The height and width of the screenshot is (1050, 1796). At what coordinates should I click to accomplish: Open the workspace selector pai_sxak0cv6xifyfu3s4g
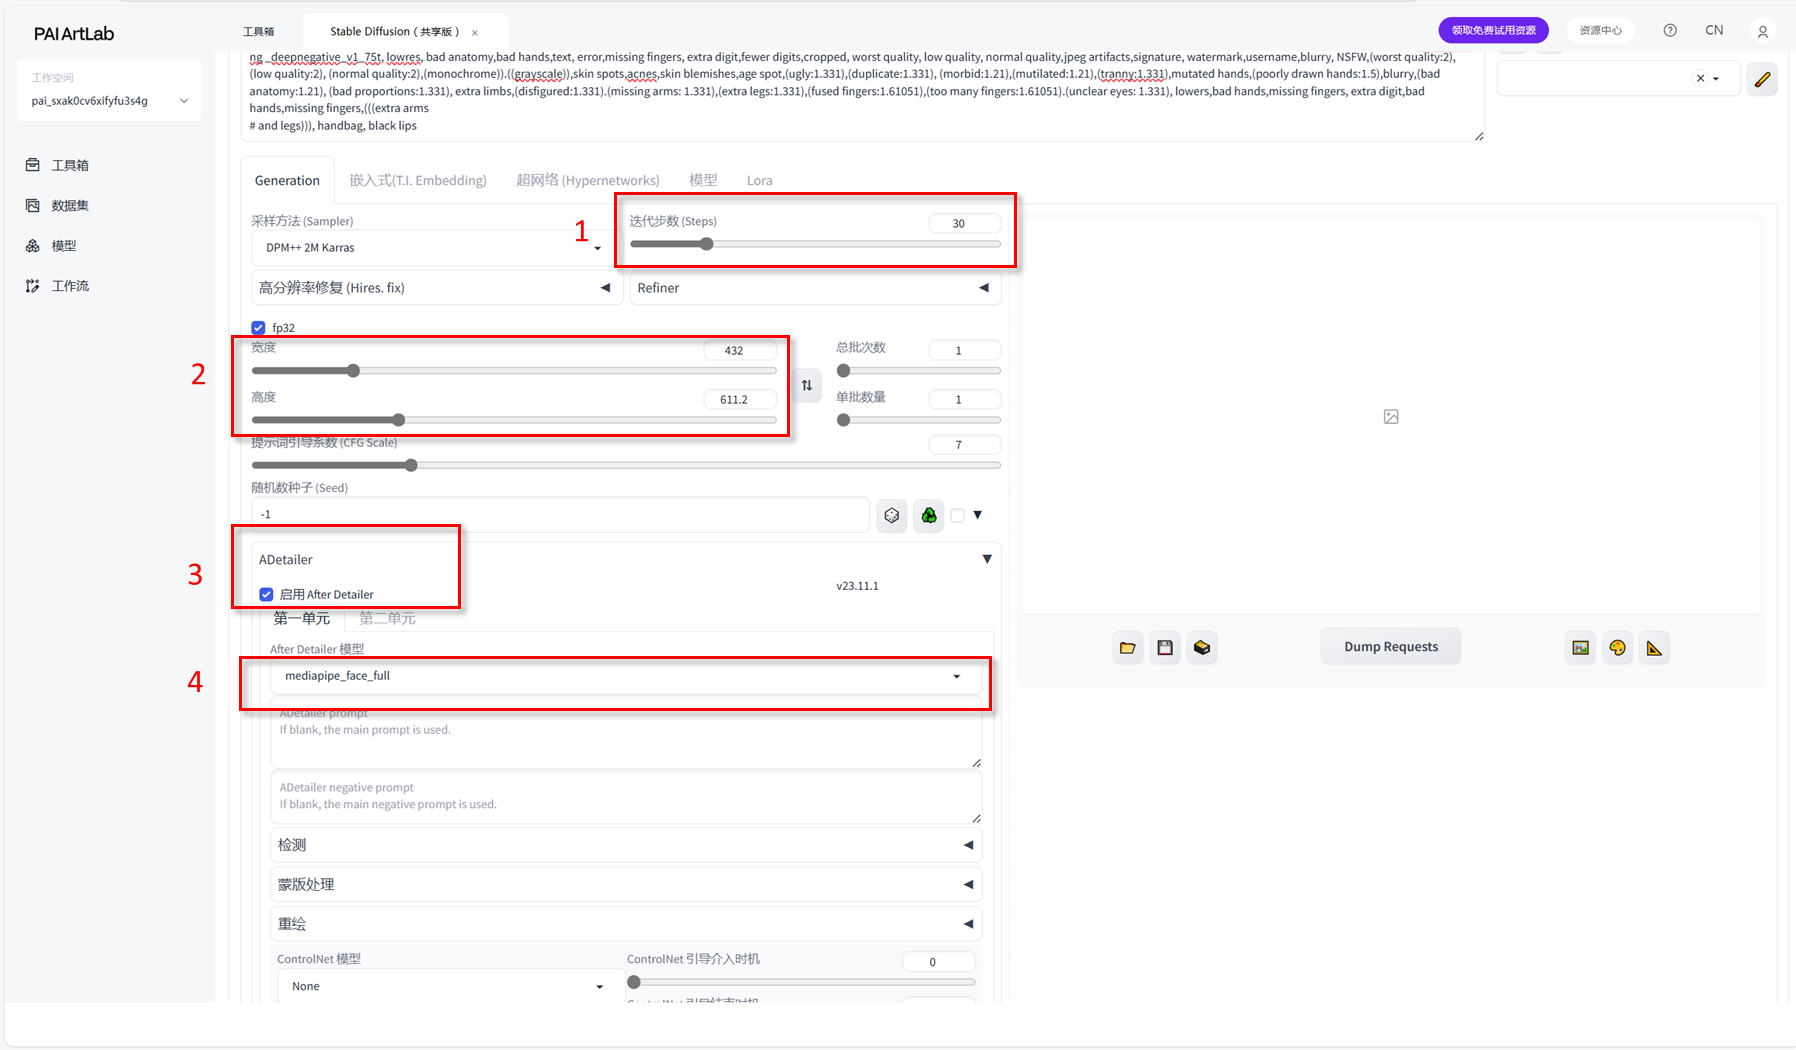110,101
